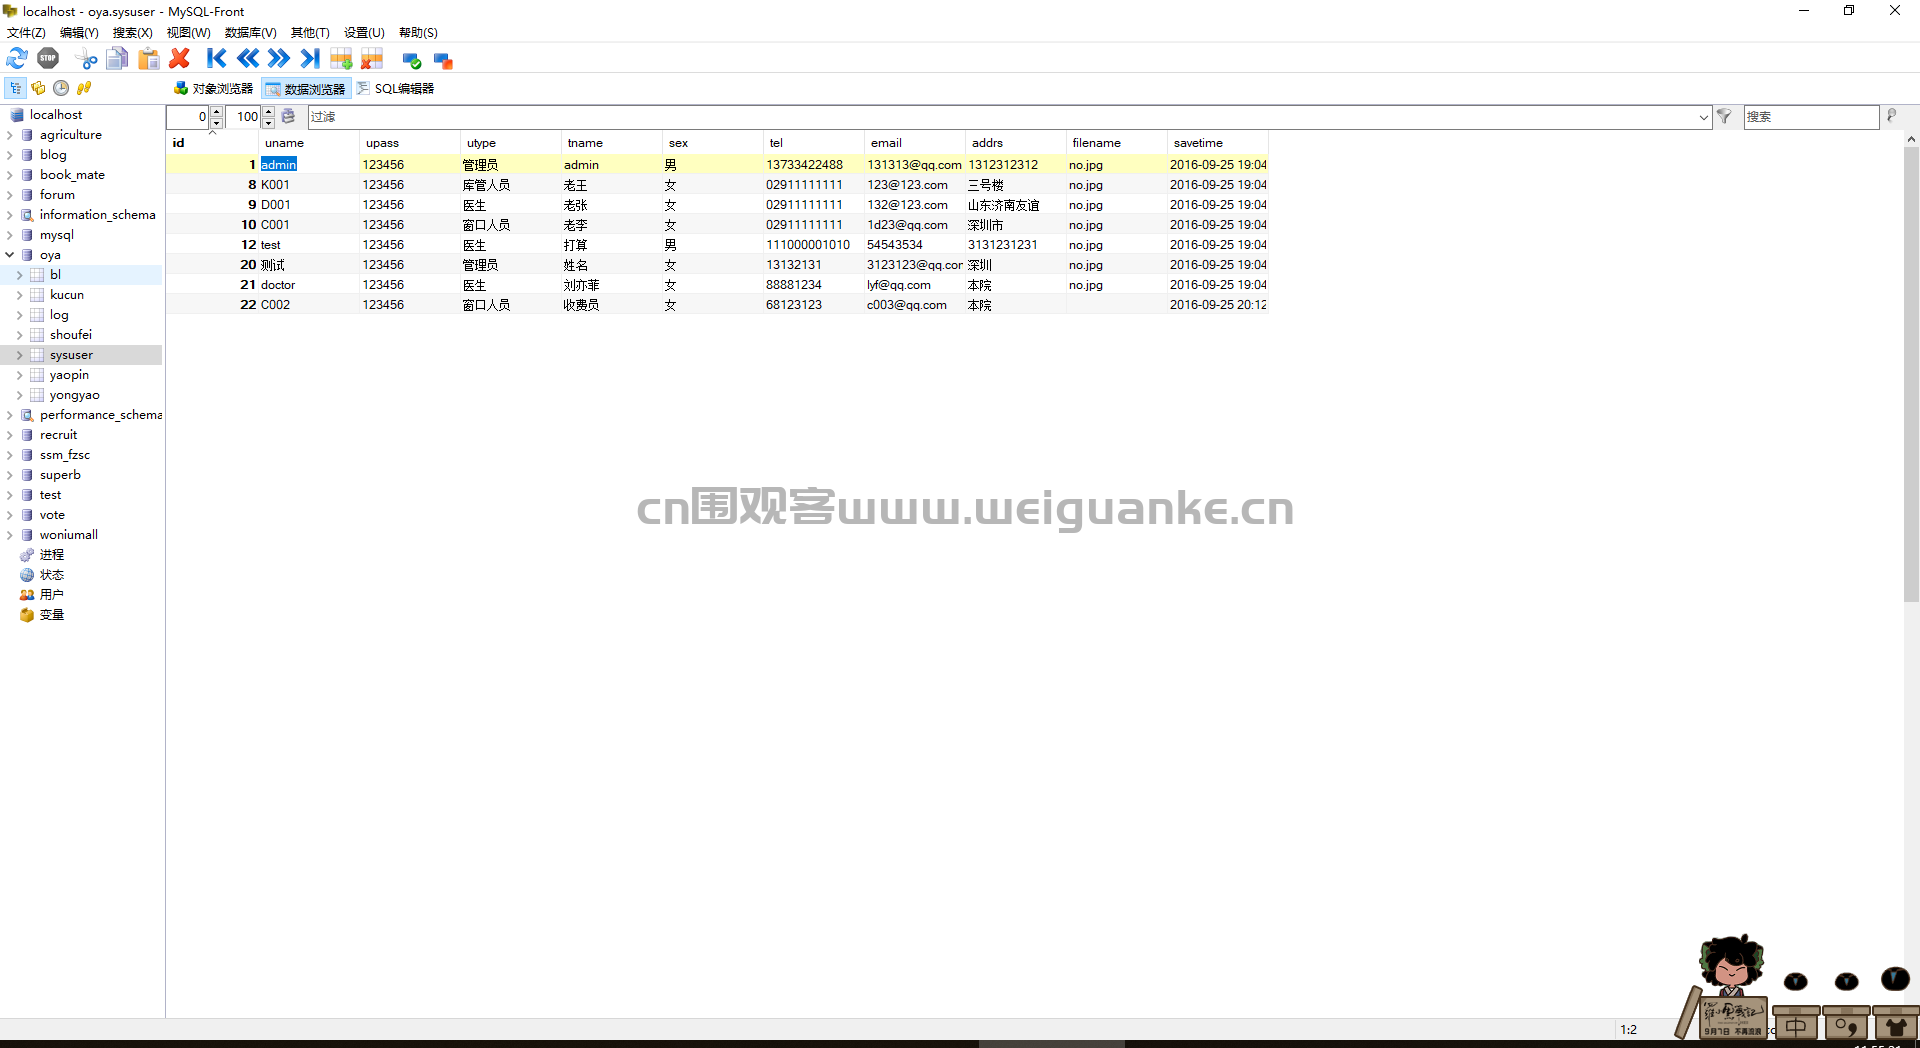Switch to SQL编辑器 tab

396,88
